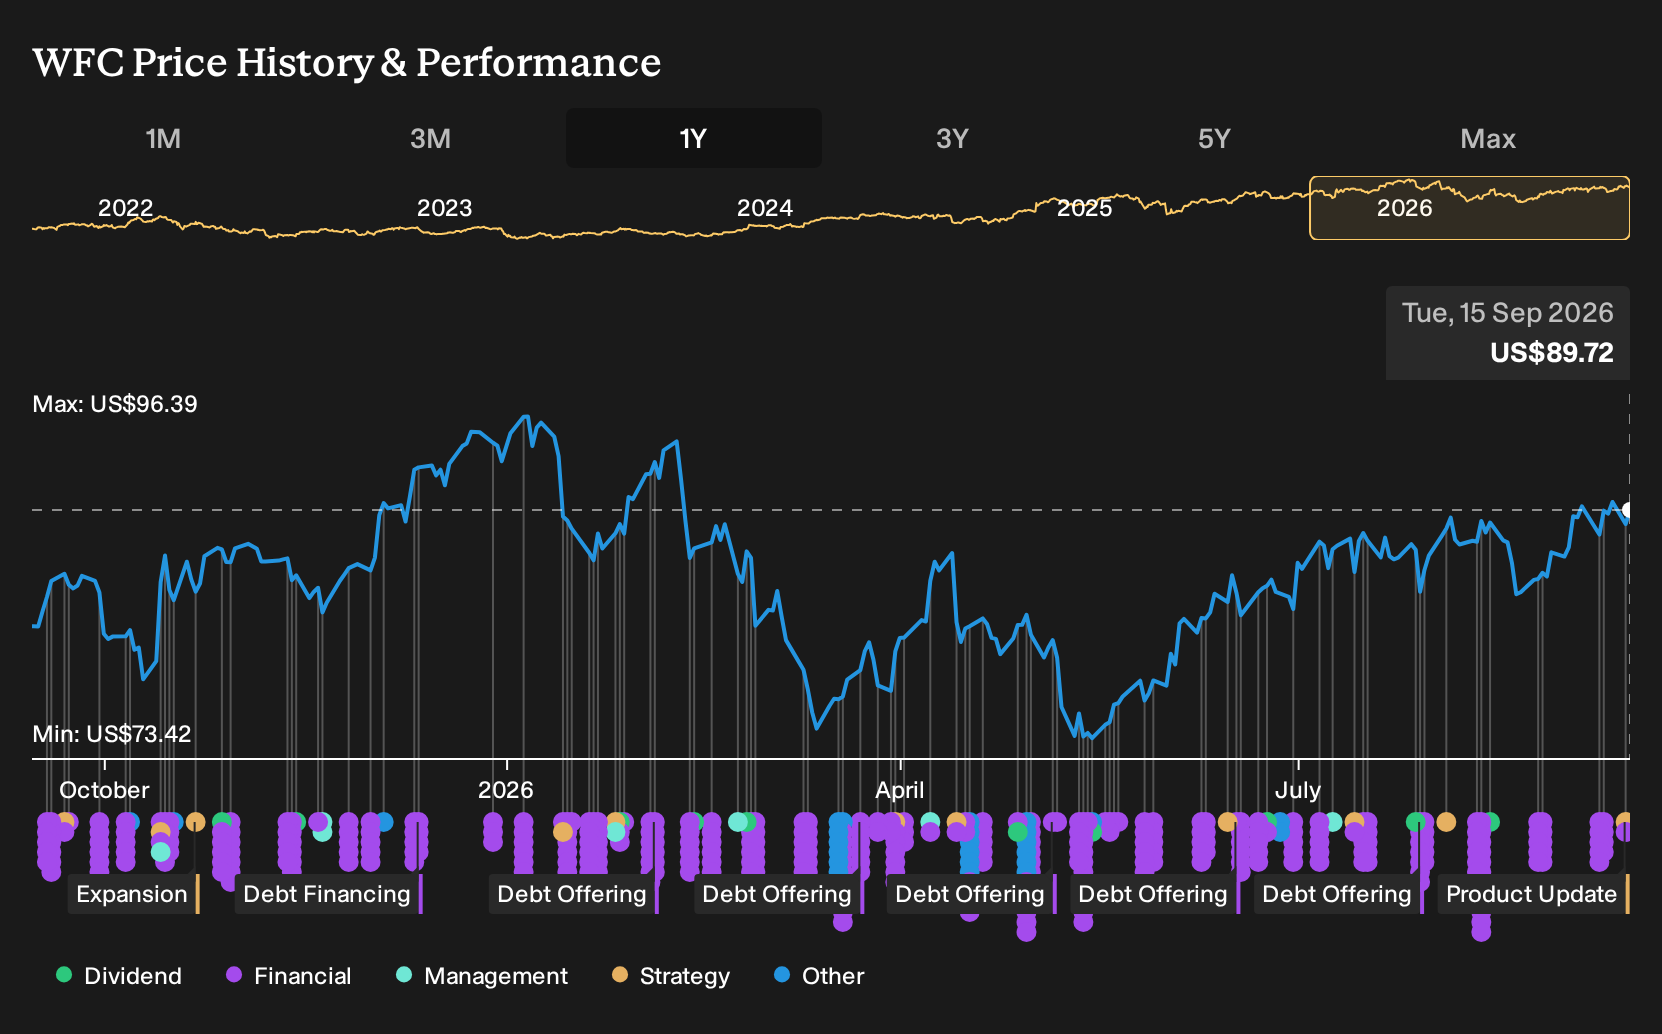Open the Debt Offering label below April
The image size is (1662, 1034).
coord(970,894)
